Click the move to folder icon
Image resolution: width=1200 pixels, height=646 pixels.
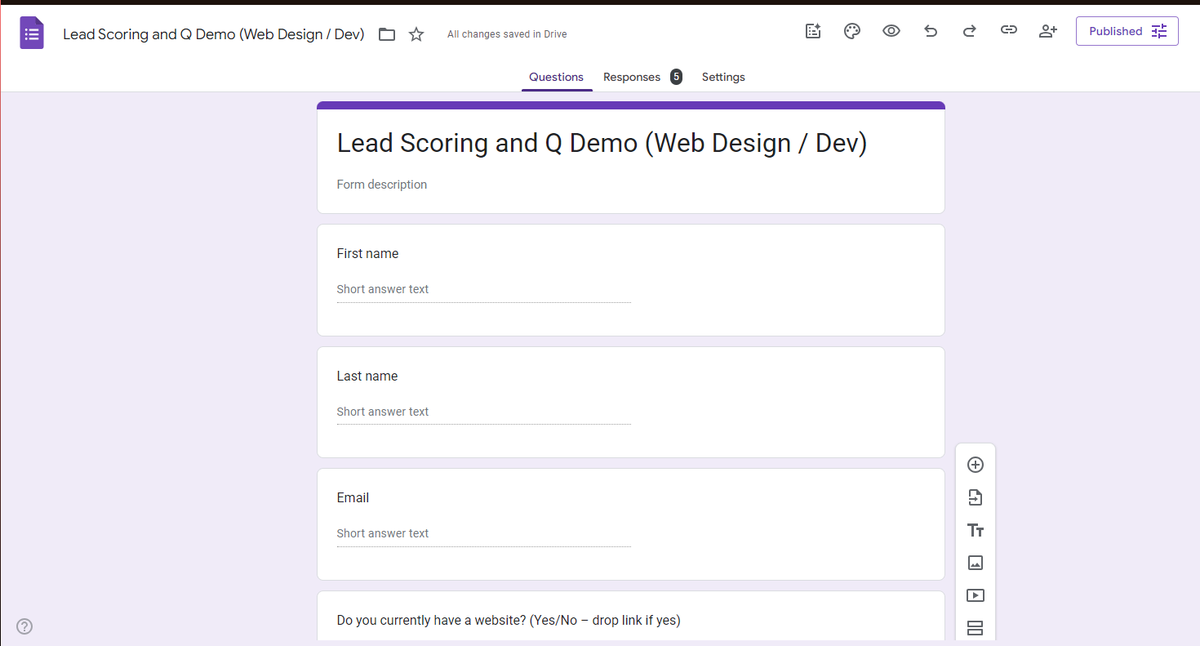click(387, 34)
